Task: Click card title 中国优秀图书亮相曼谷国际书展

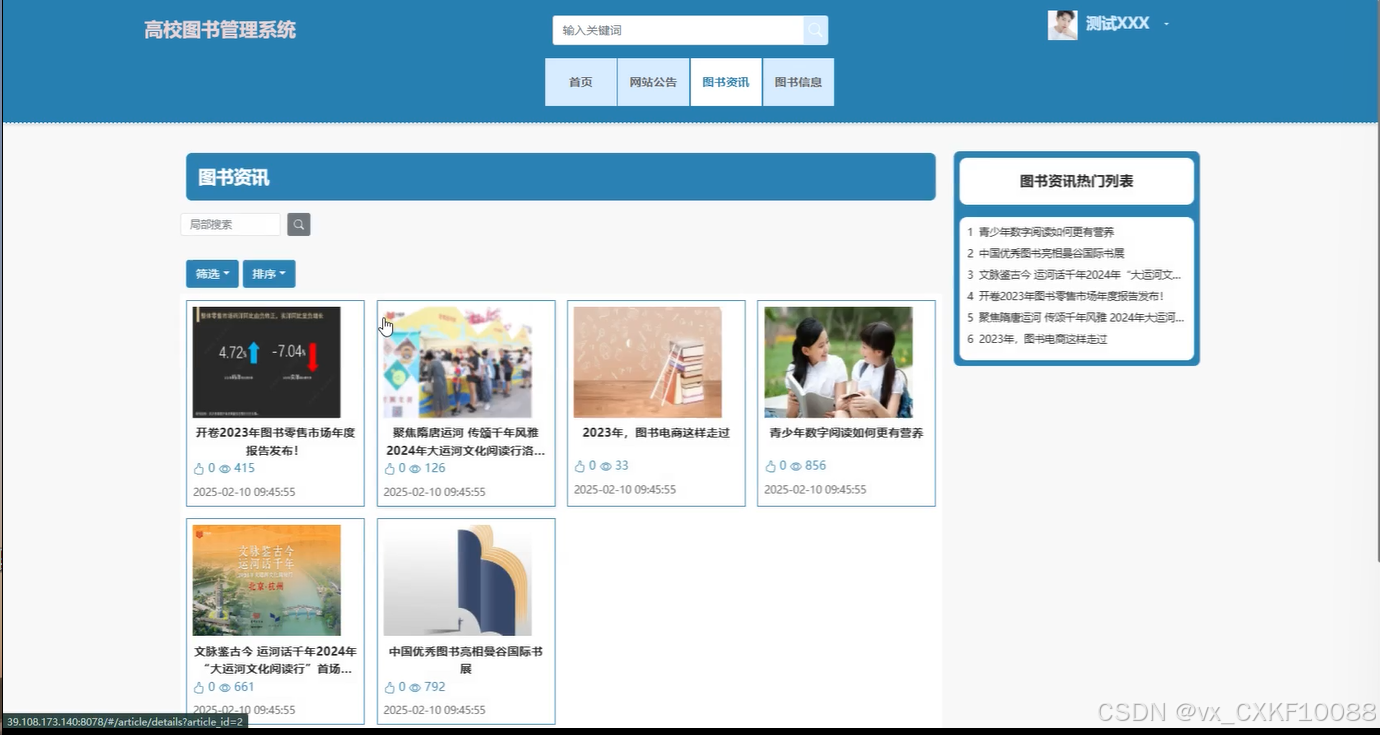Action: click(466, 660)
